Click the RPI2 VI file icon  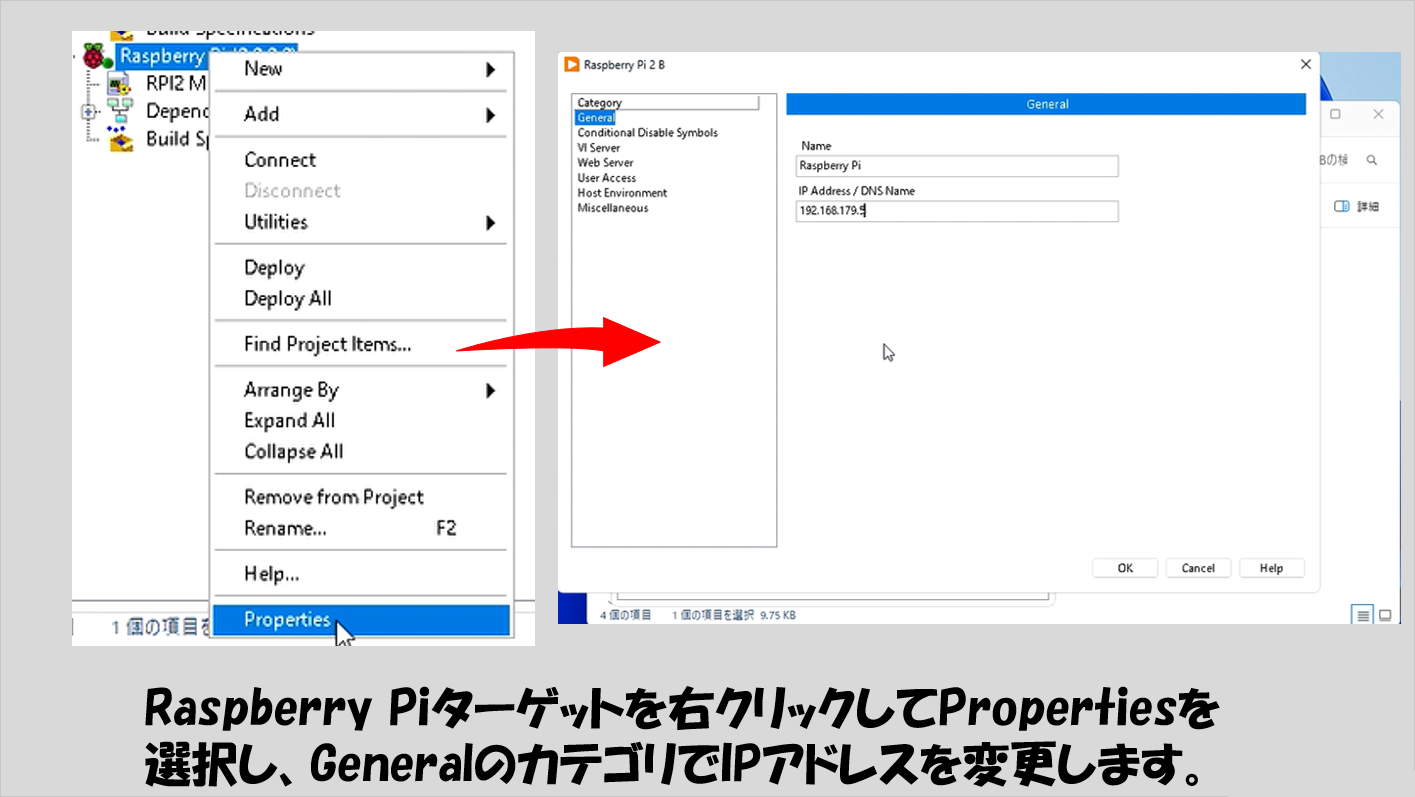[119, 84]
